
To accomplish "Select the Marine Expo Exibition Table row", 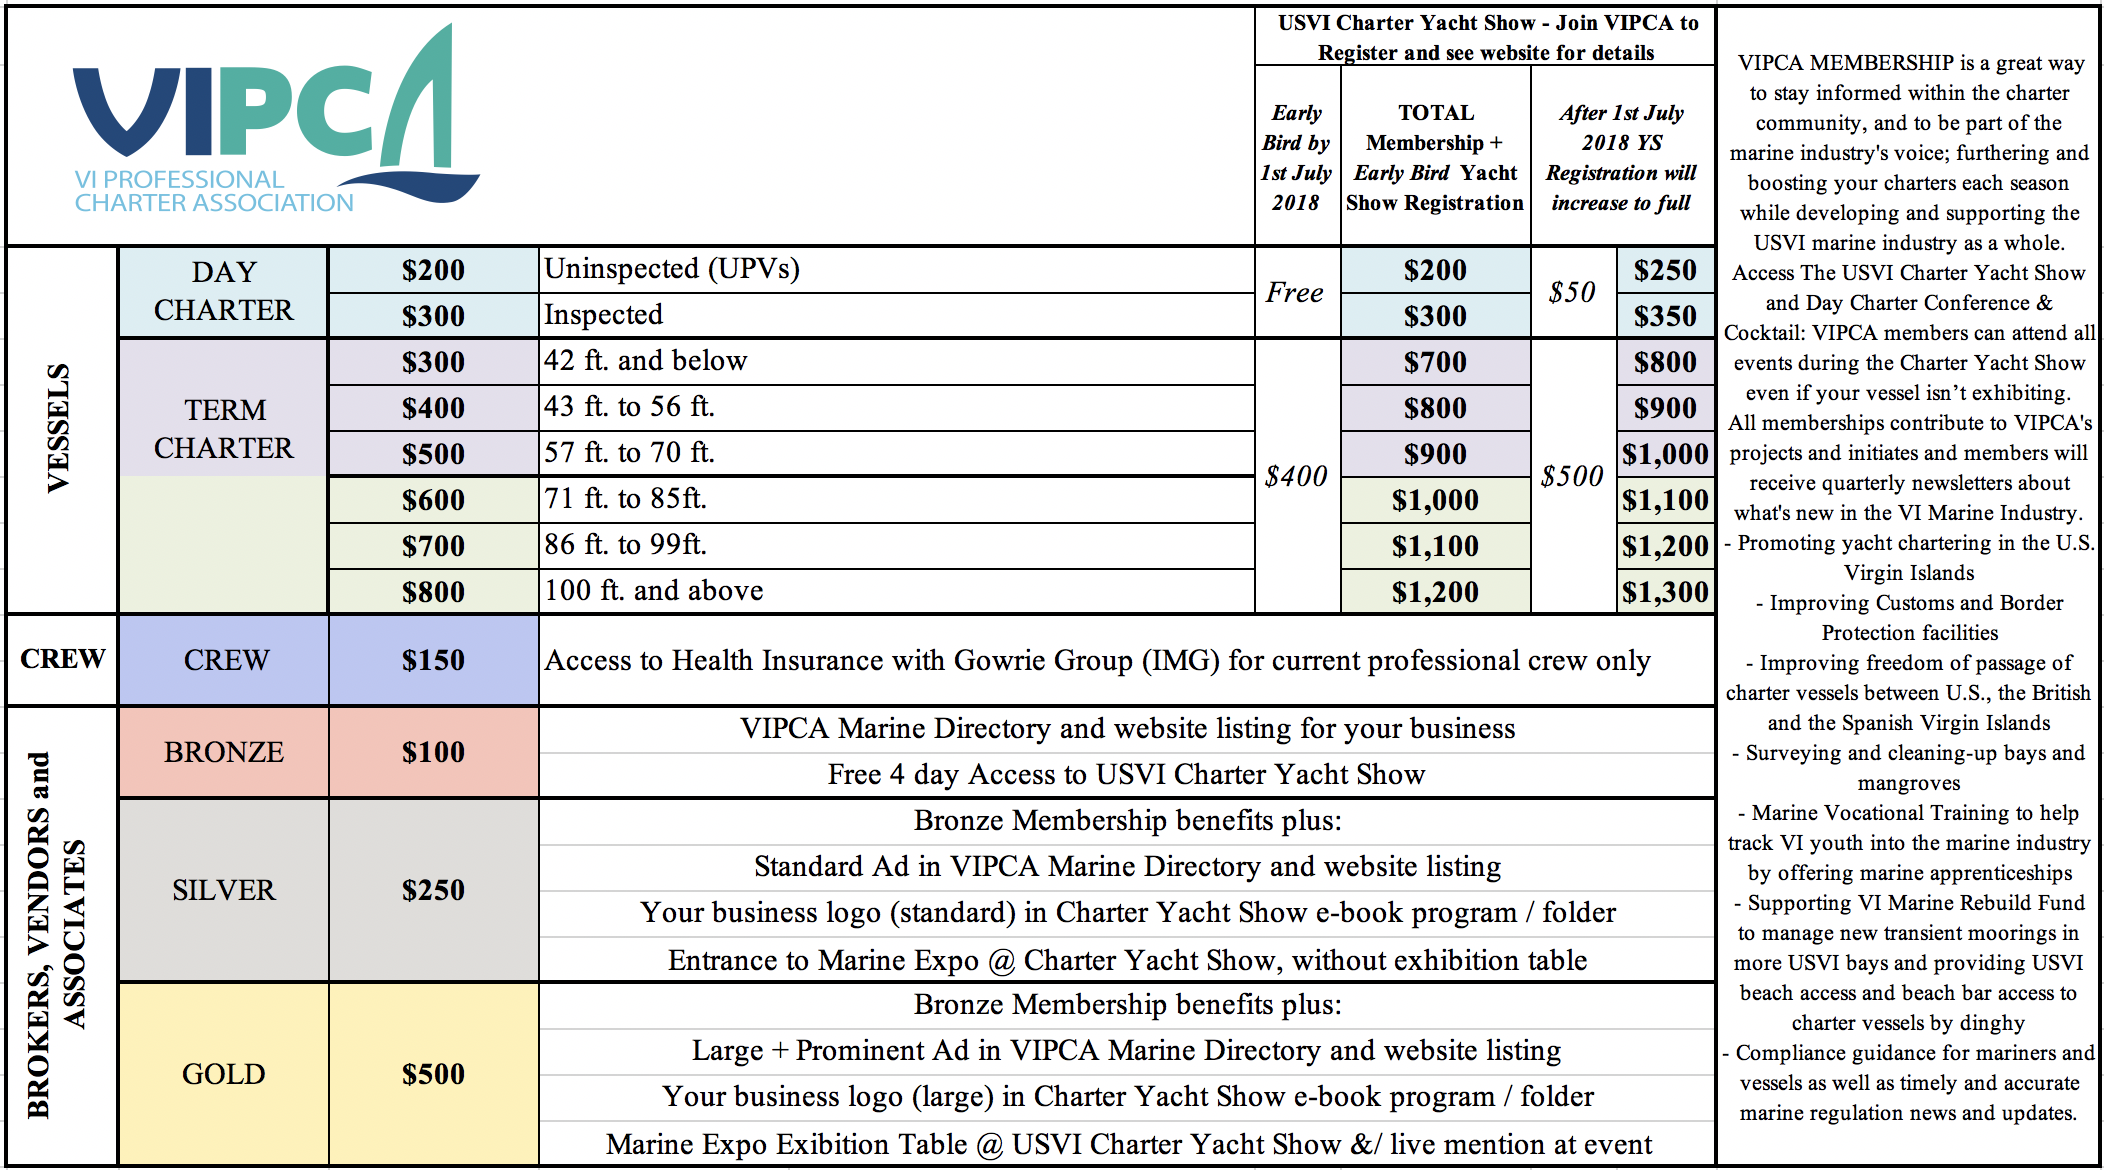I will (1127, 1143).
